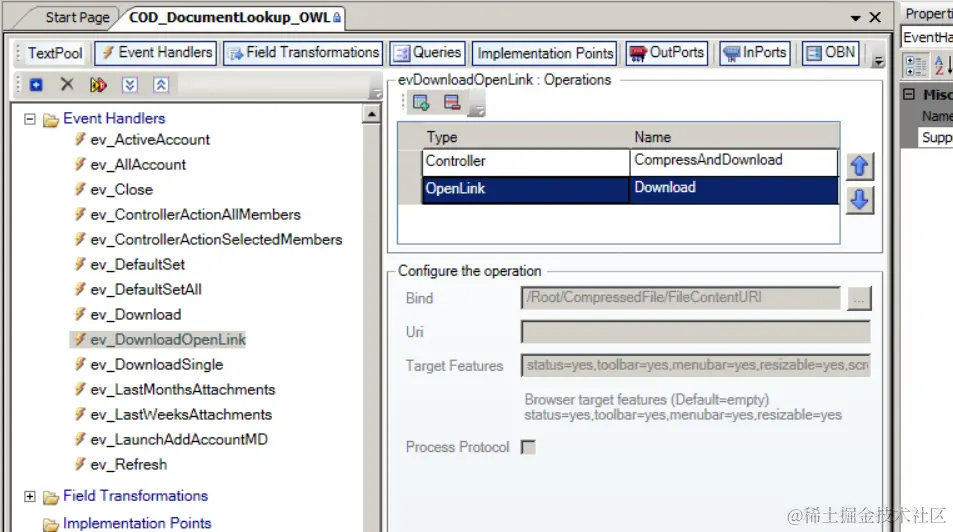Switch to the Start Page tab
The width and height of the screenshot is (953, 532).
coord(77,17)
